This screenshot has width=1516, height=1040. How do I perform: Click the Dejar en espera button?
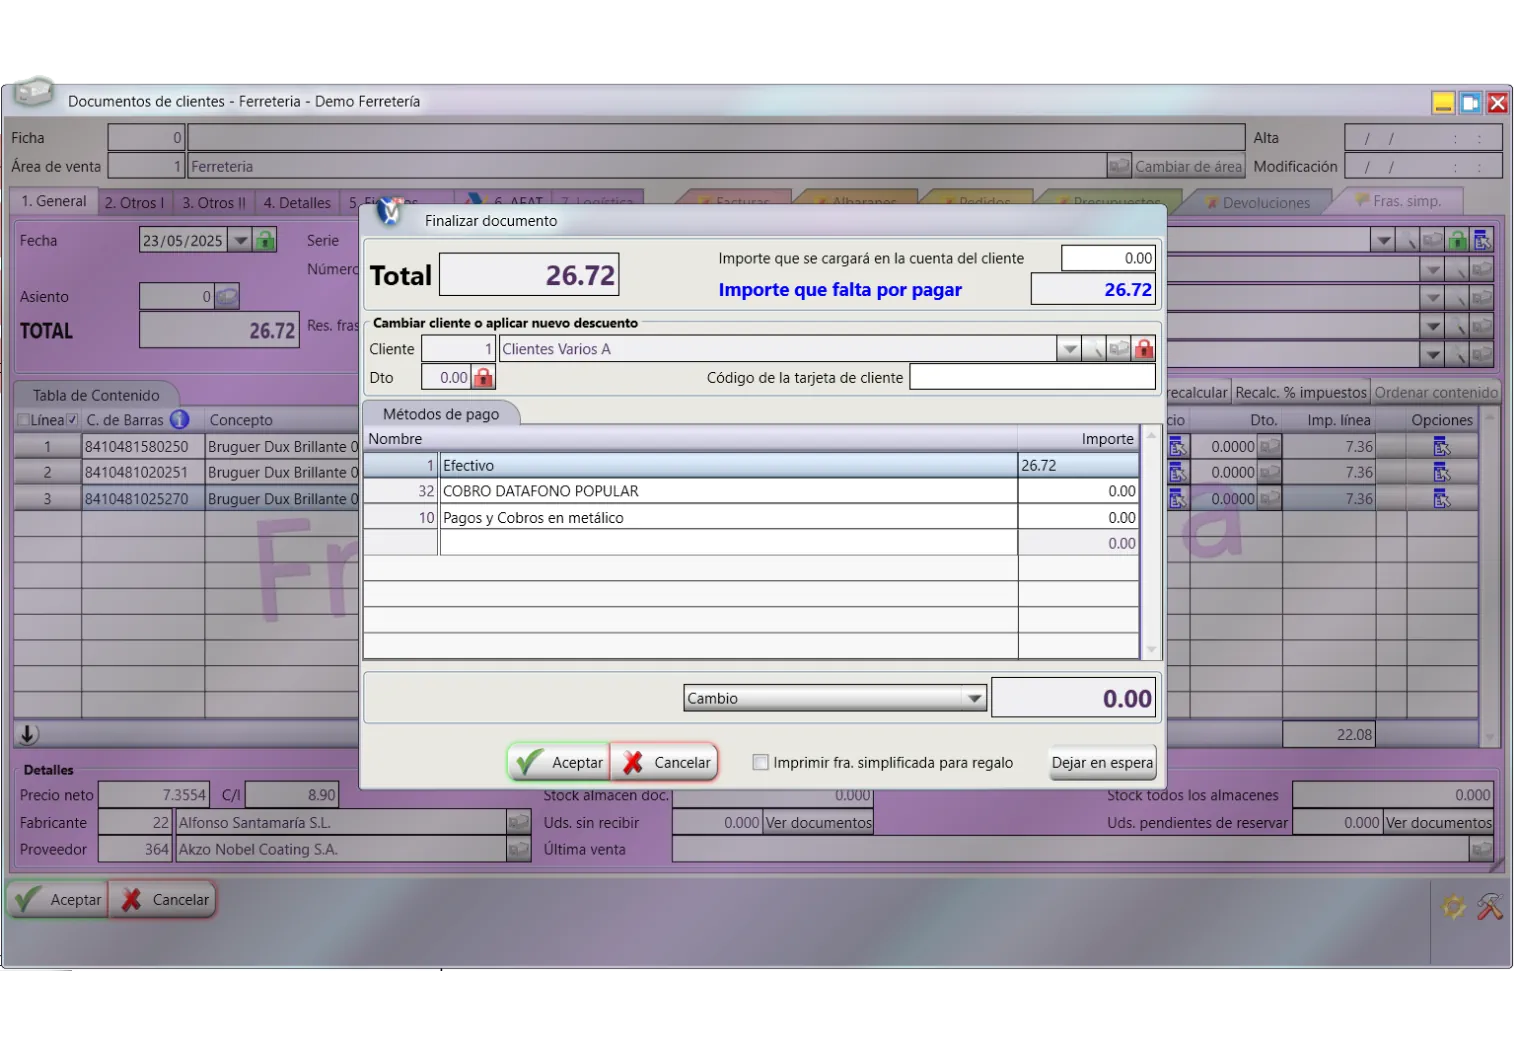pos(1102,762)
